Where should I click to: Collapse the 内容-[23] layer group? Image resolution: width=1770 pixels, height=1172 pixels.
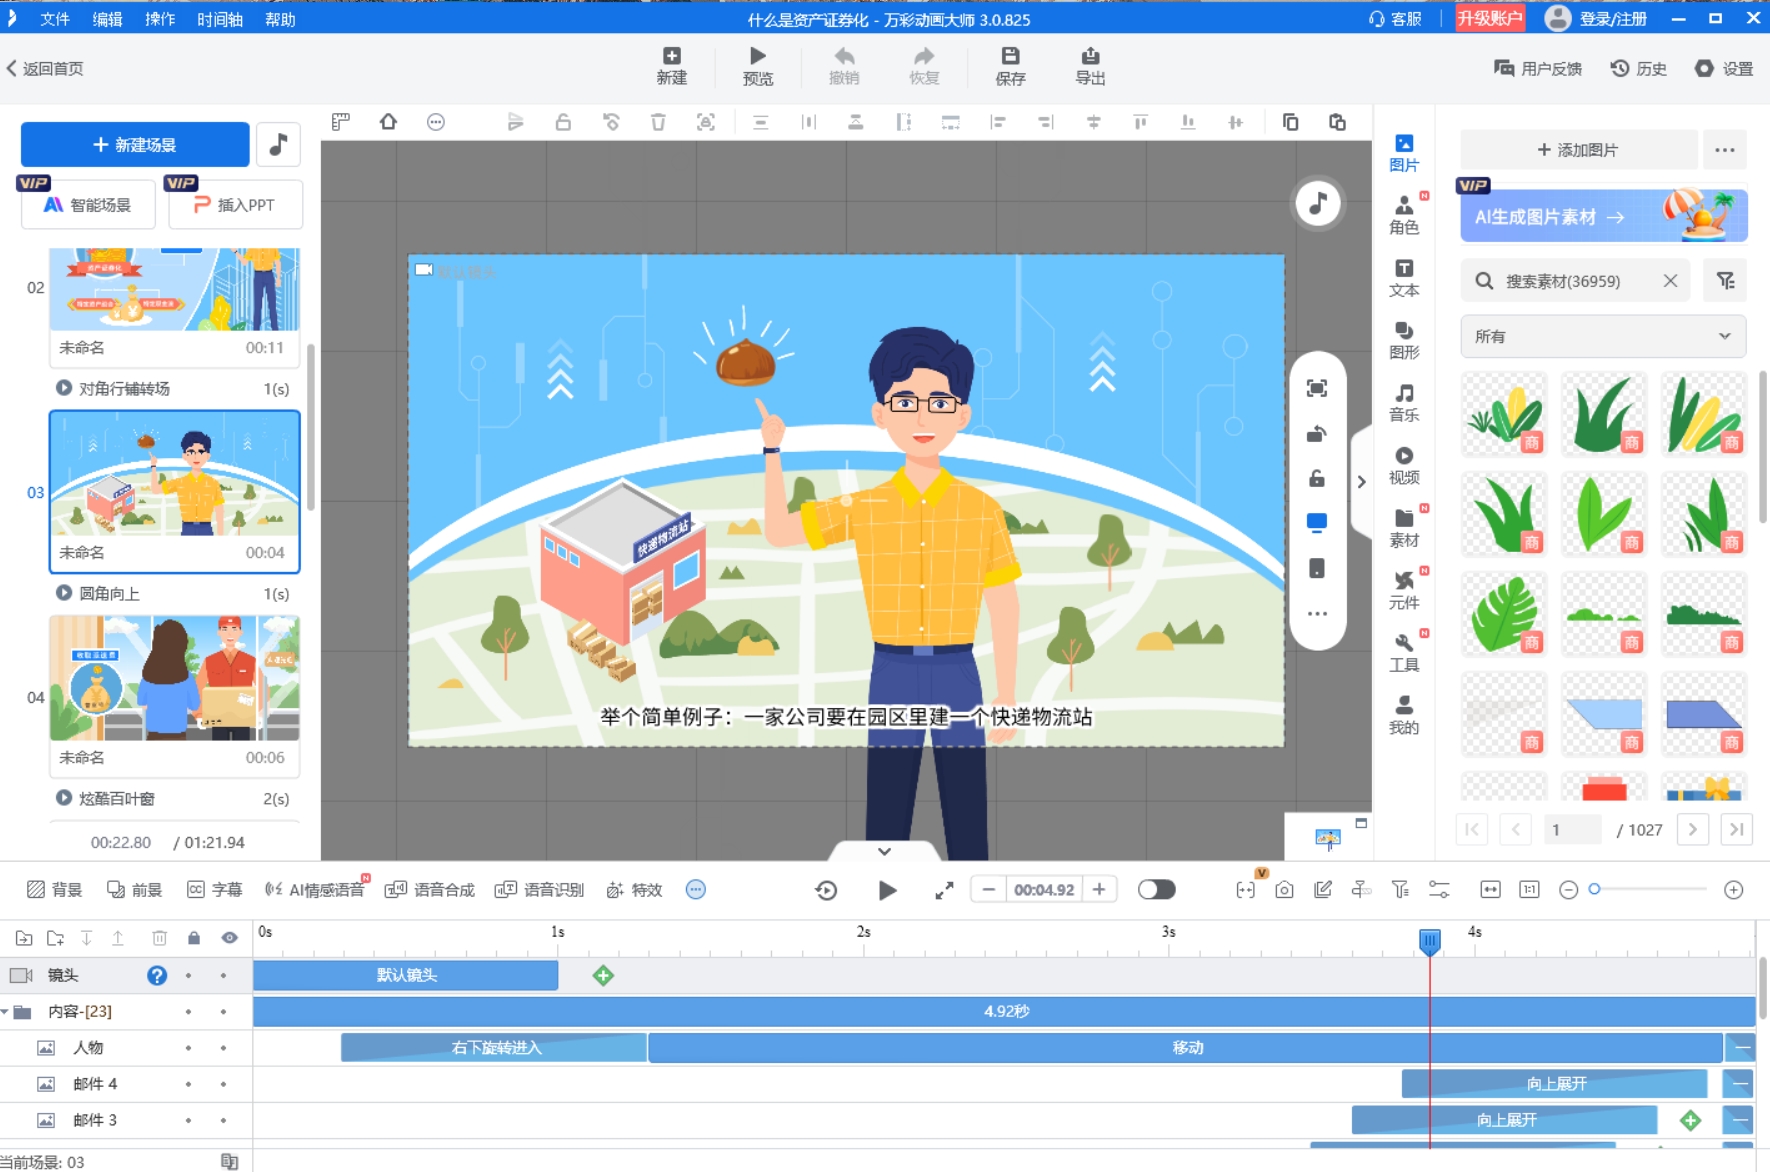tap(6, 1012)
